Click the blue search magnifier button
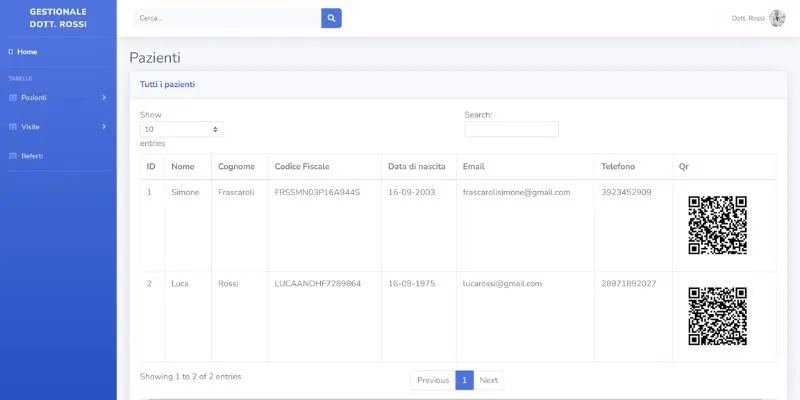Screen dimensions: 800x400 pyautogui.click(x=331, y=18)
